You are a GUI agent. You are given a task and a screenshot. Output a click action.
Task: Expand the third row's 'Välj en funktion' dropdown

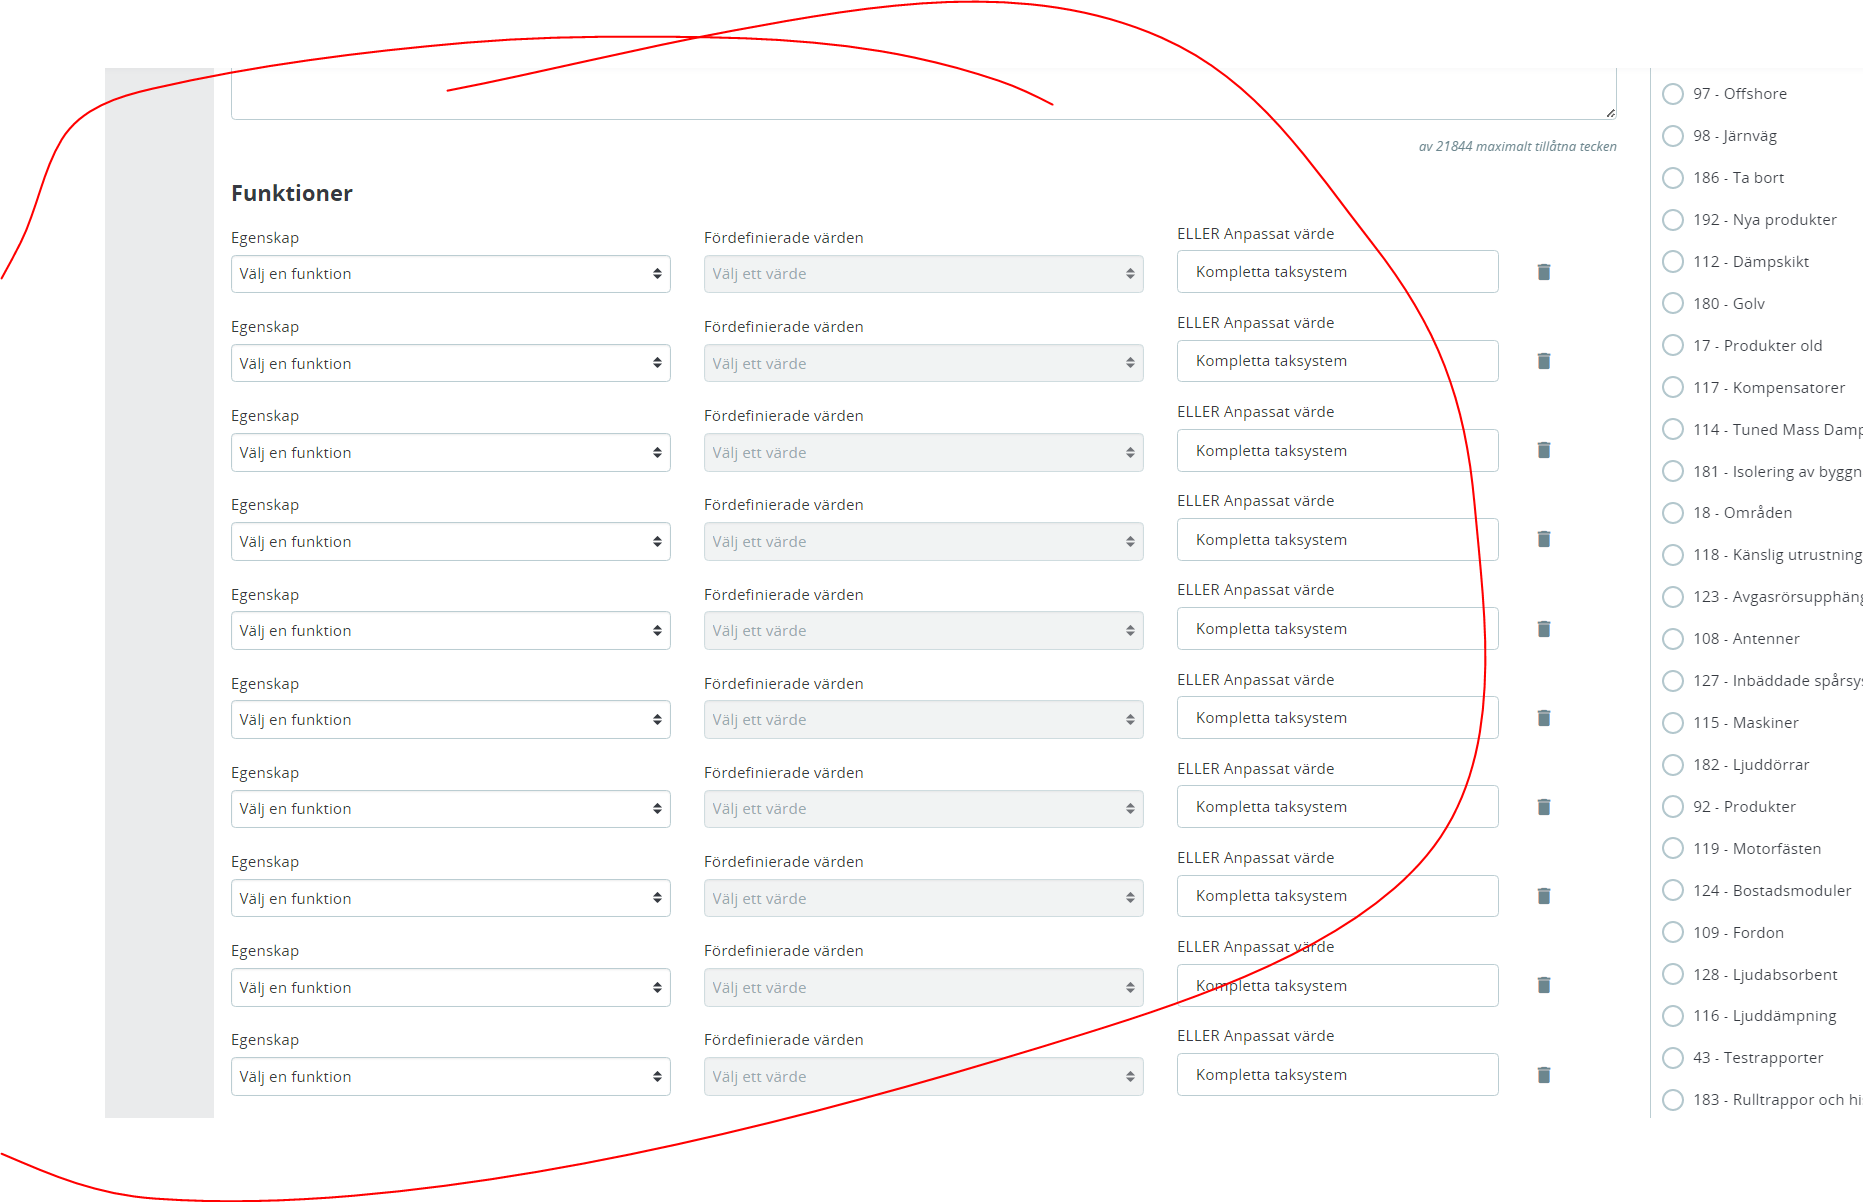pyautogui.click(x=451, y=453)
